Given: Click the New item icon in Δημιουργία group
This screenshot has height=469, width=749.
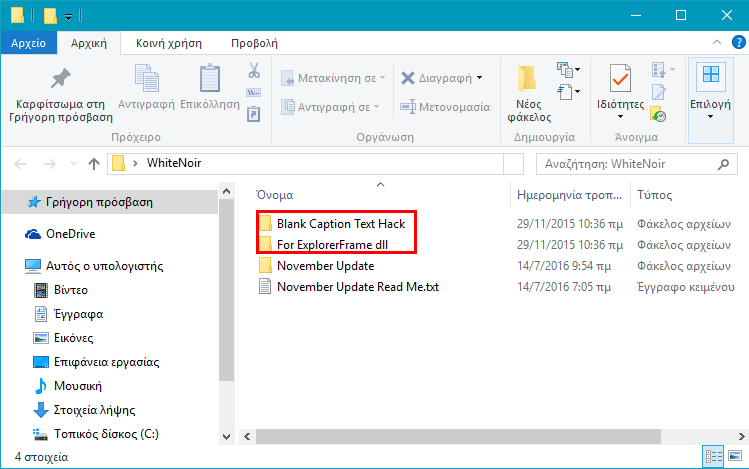Looking at the screenshot, I should tap(565, 70).
